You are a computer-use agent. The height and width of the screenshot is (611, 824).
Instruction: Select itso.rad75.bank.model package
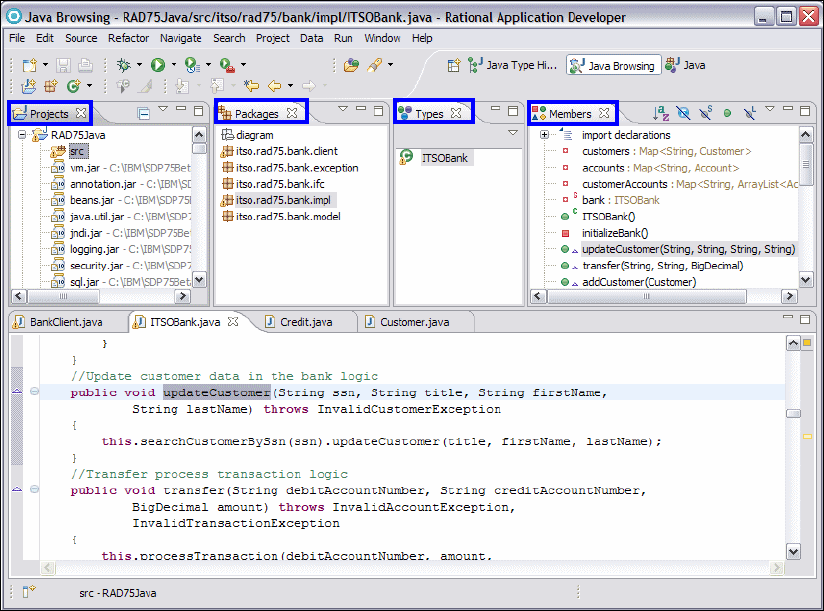(x=288, y=217)
